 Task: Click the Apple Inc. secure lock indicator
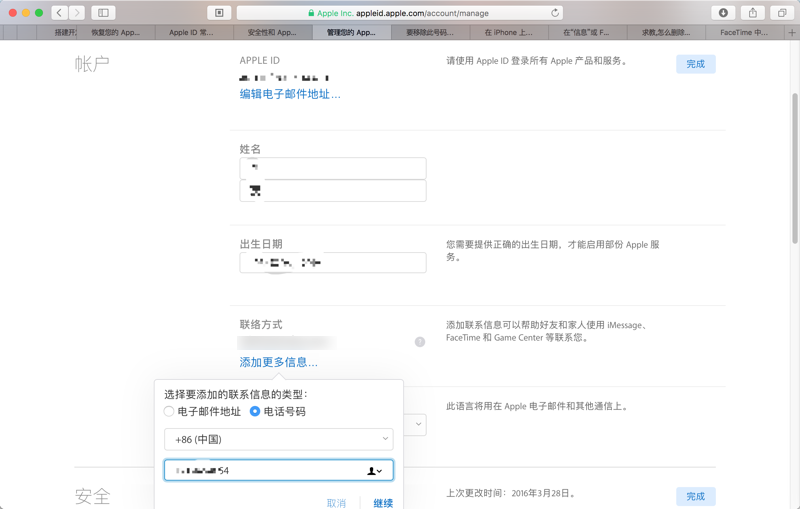point(331,13)
